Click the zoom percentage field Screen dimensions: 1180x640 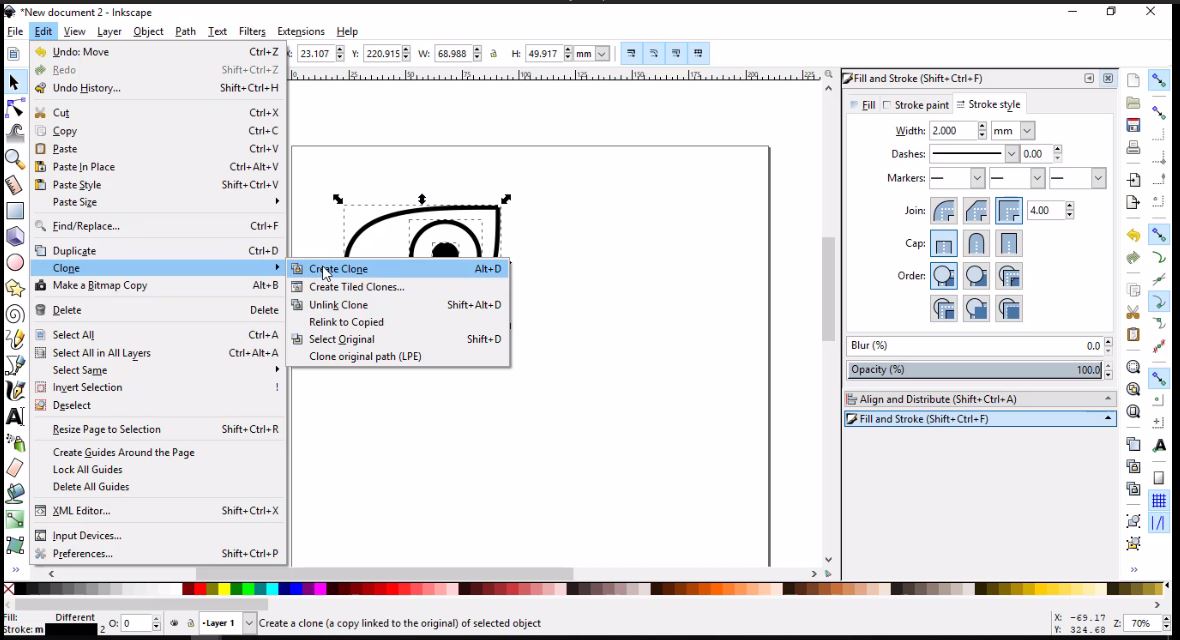coord(1142,623)
